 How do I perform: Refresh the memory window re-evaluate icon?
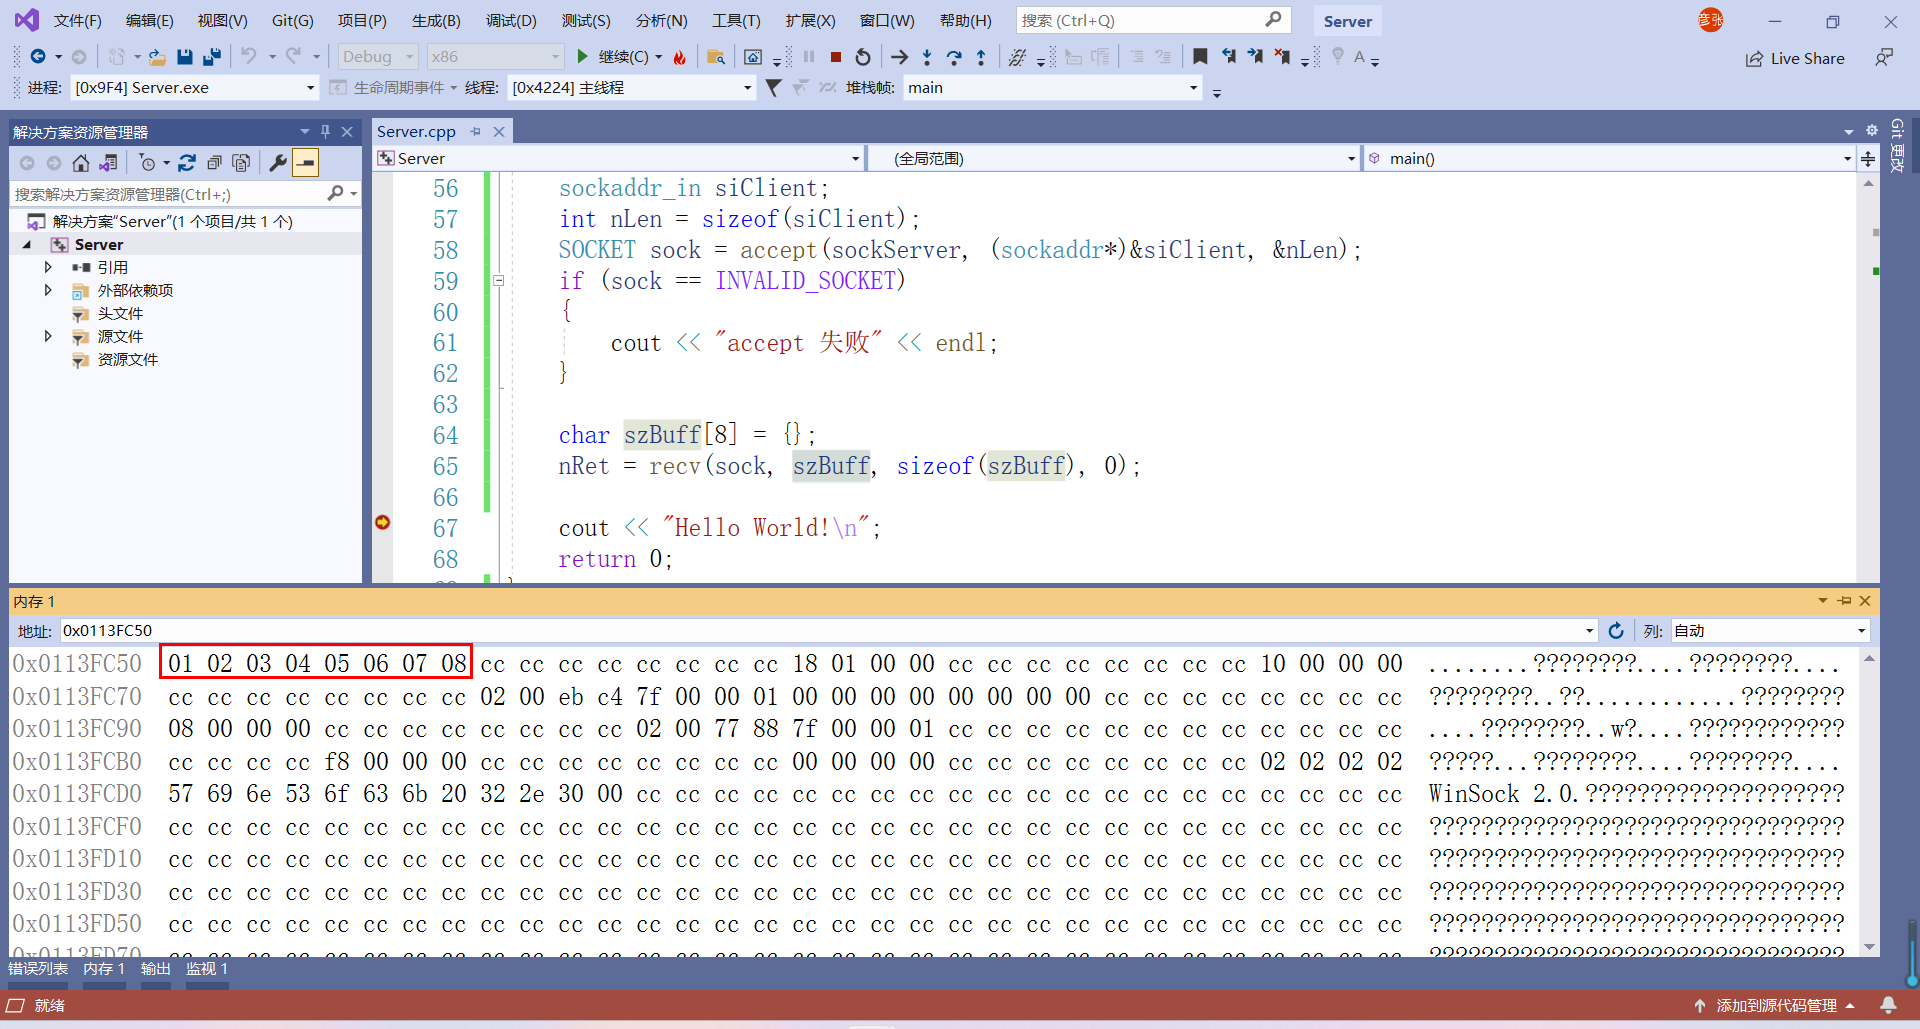(1616, 631)
